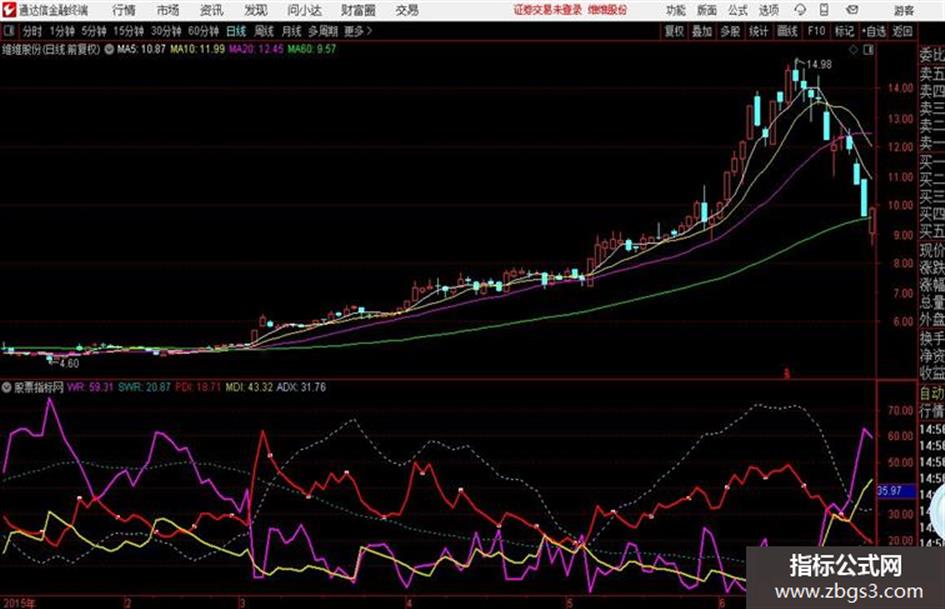This screenshot has width=945, height=609.
Task: Switch to the 月线 monthly tab
Action: tap(292, 31)
